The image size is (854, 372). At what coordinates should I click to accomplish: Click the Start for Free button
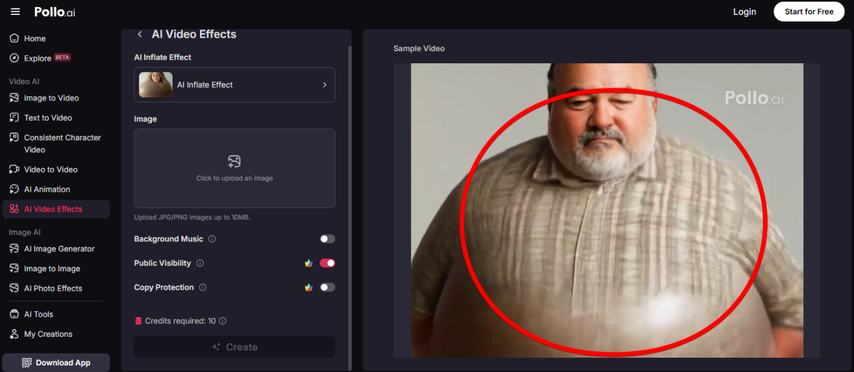pyautogui.click(x=809, y=11)
